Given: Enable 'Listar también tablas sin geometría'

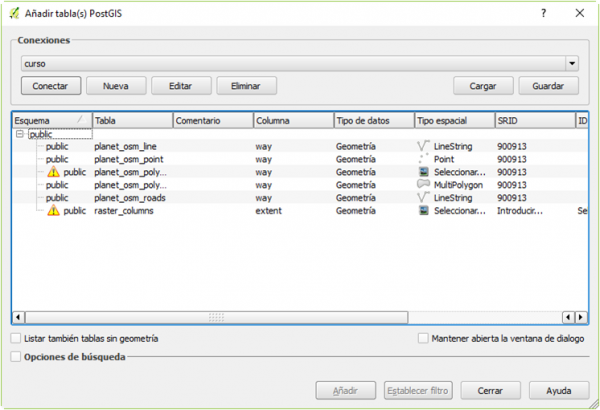Looking at the screenshot, I should (15, 339).
